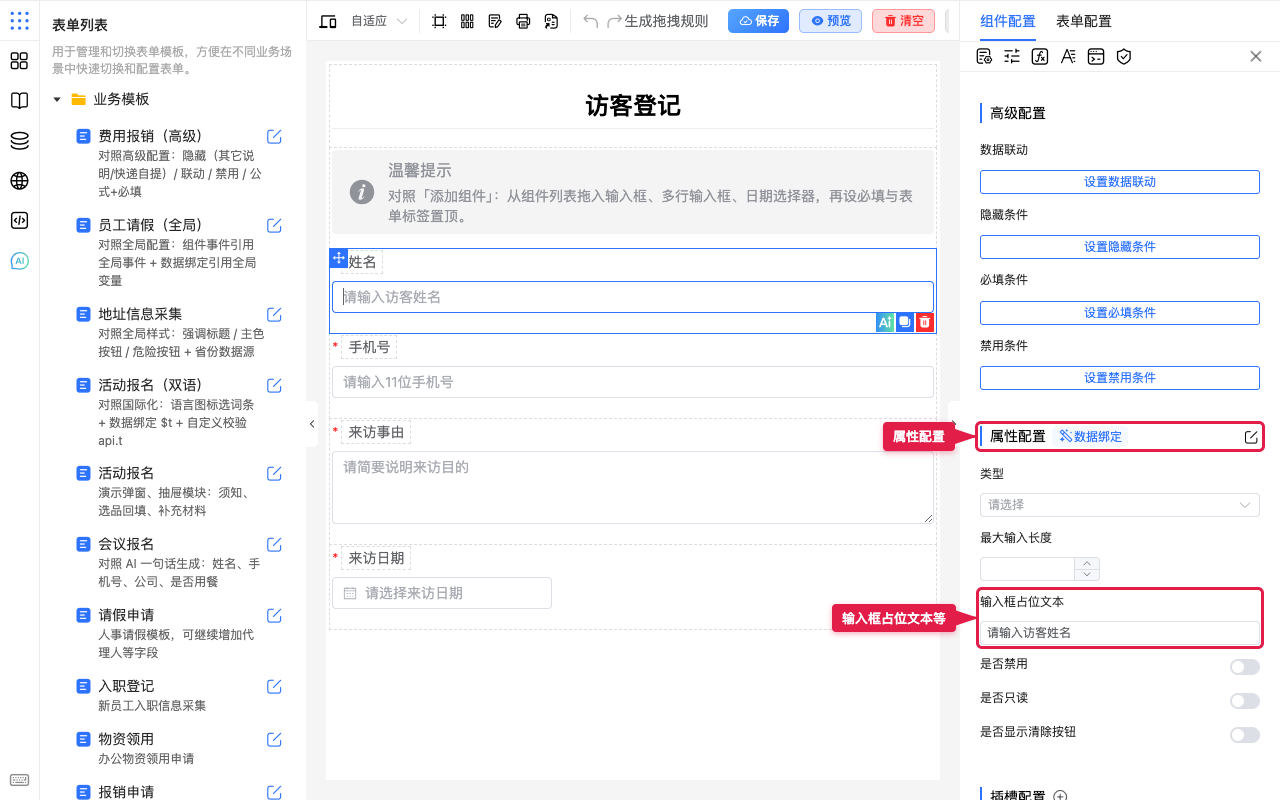This screenshot has height=800, width=1280.
Task: Click the undo arrow in toolbar
Action: [x=591, y=21]
